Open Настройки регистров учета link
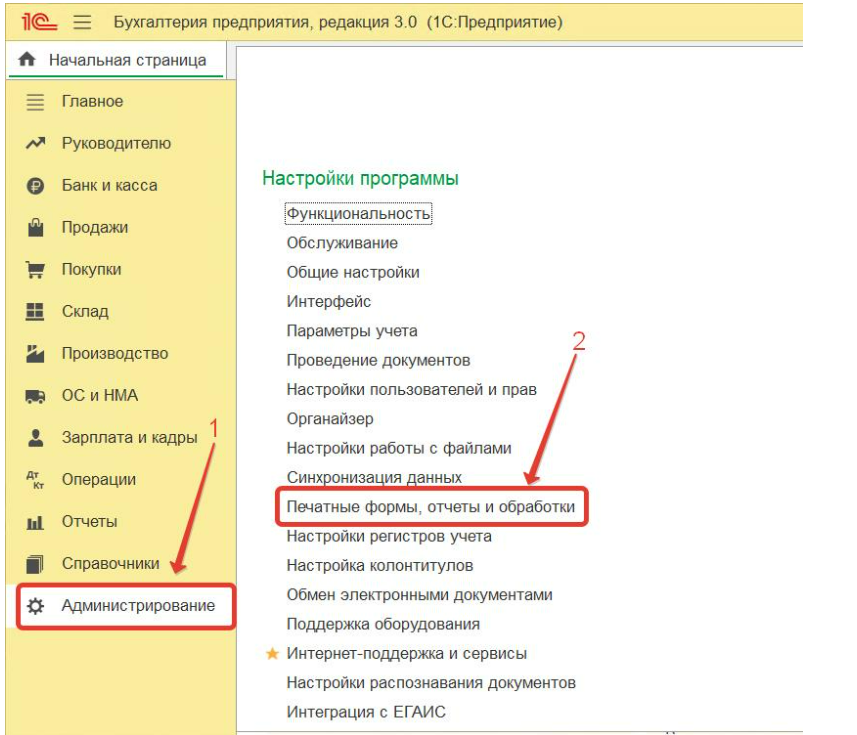The width and height of the screenshot is (857, 735). [389, 537]
